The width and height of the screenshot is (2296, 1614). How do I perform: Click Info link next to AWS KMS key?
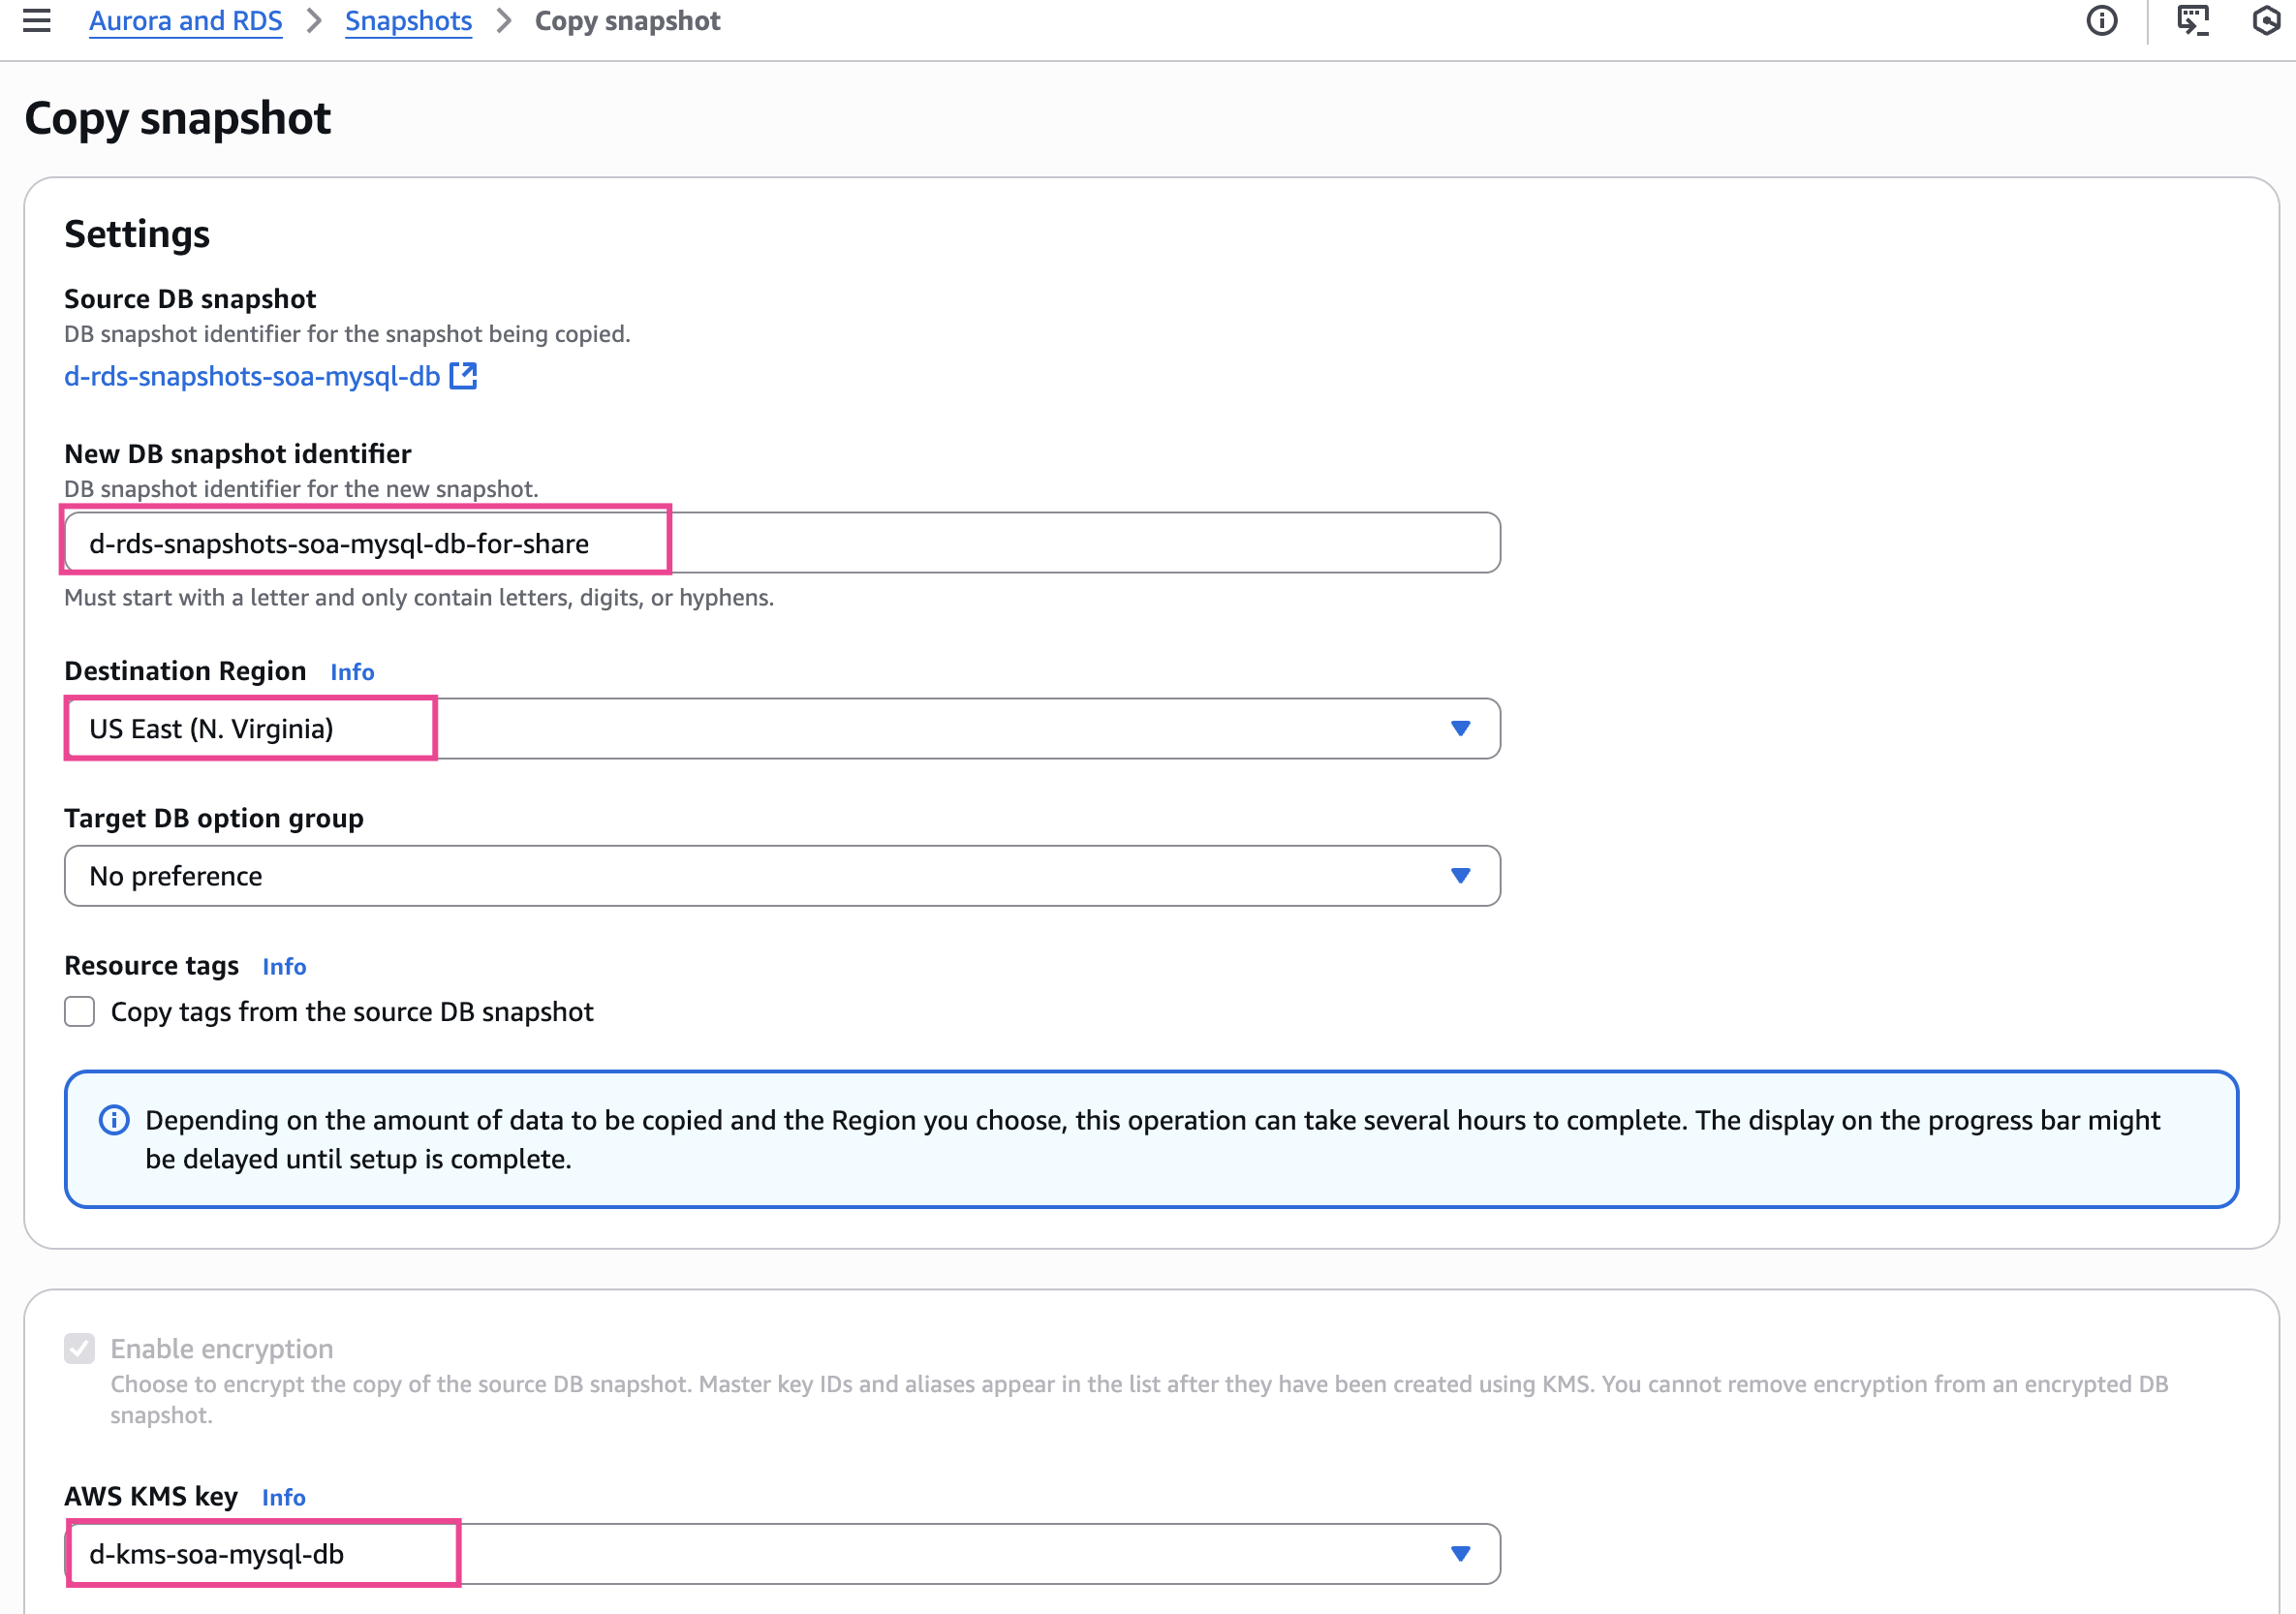(283, 1497)
